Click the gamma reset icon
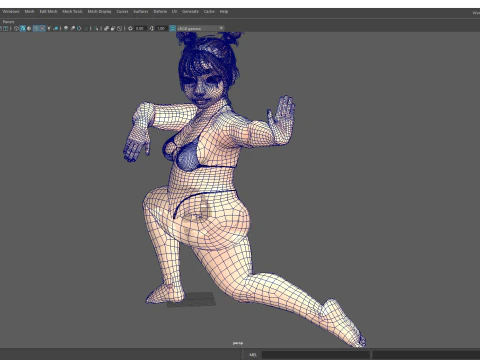The image size is (480, 360). pos(151,28)
